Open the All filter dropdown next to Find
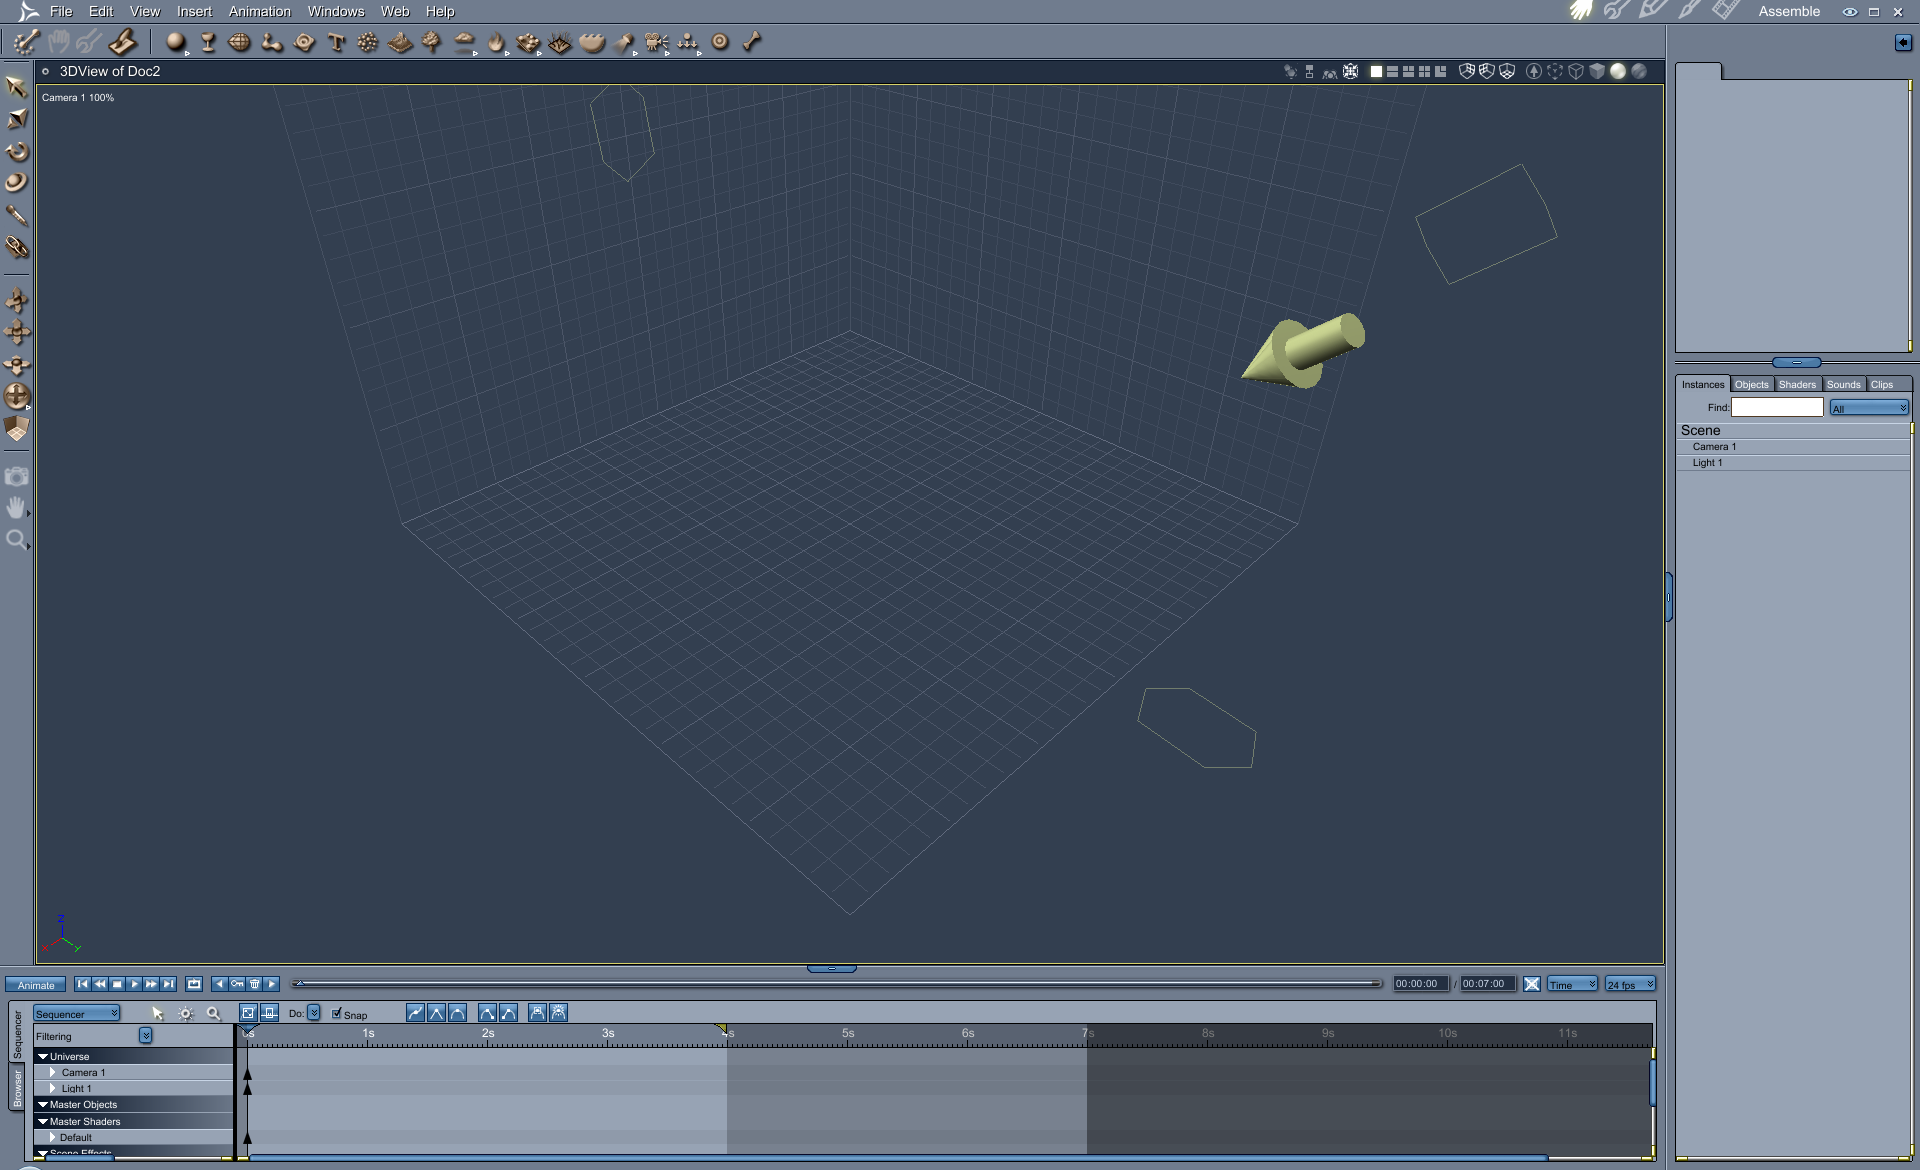Screen dimensions: 1920x1170 tap(1868, 407)
